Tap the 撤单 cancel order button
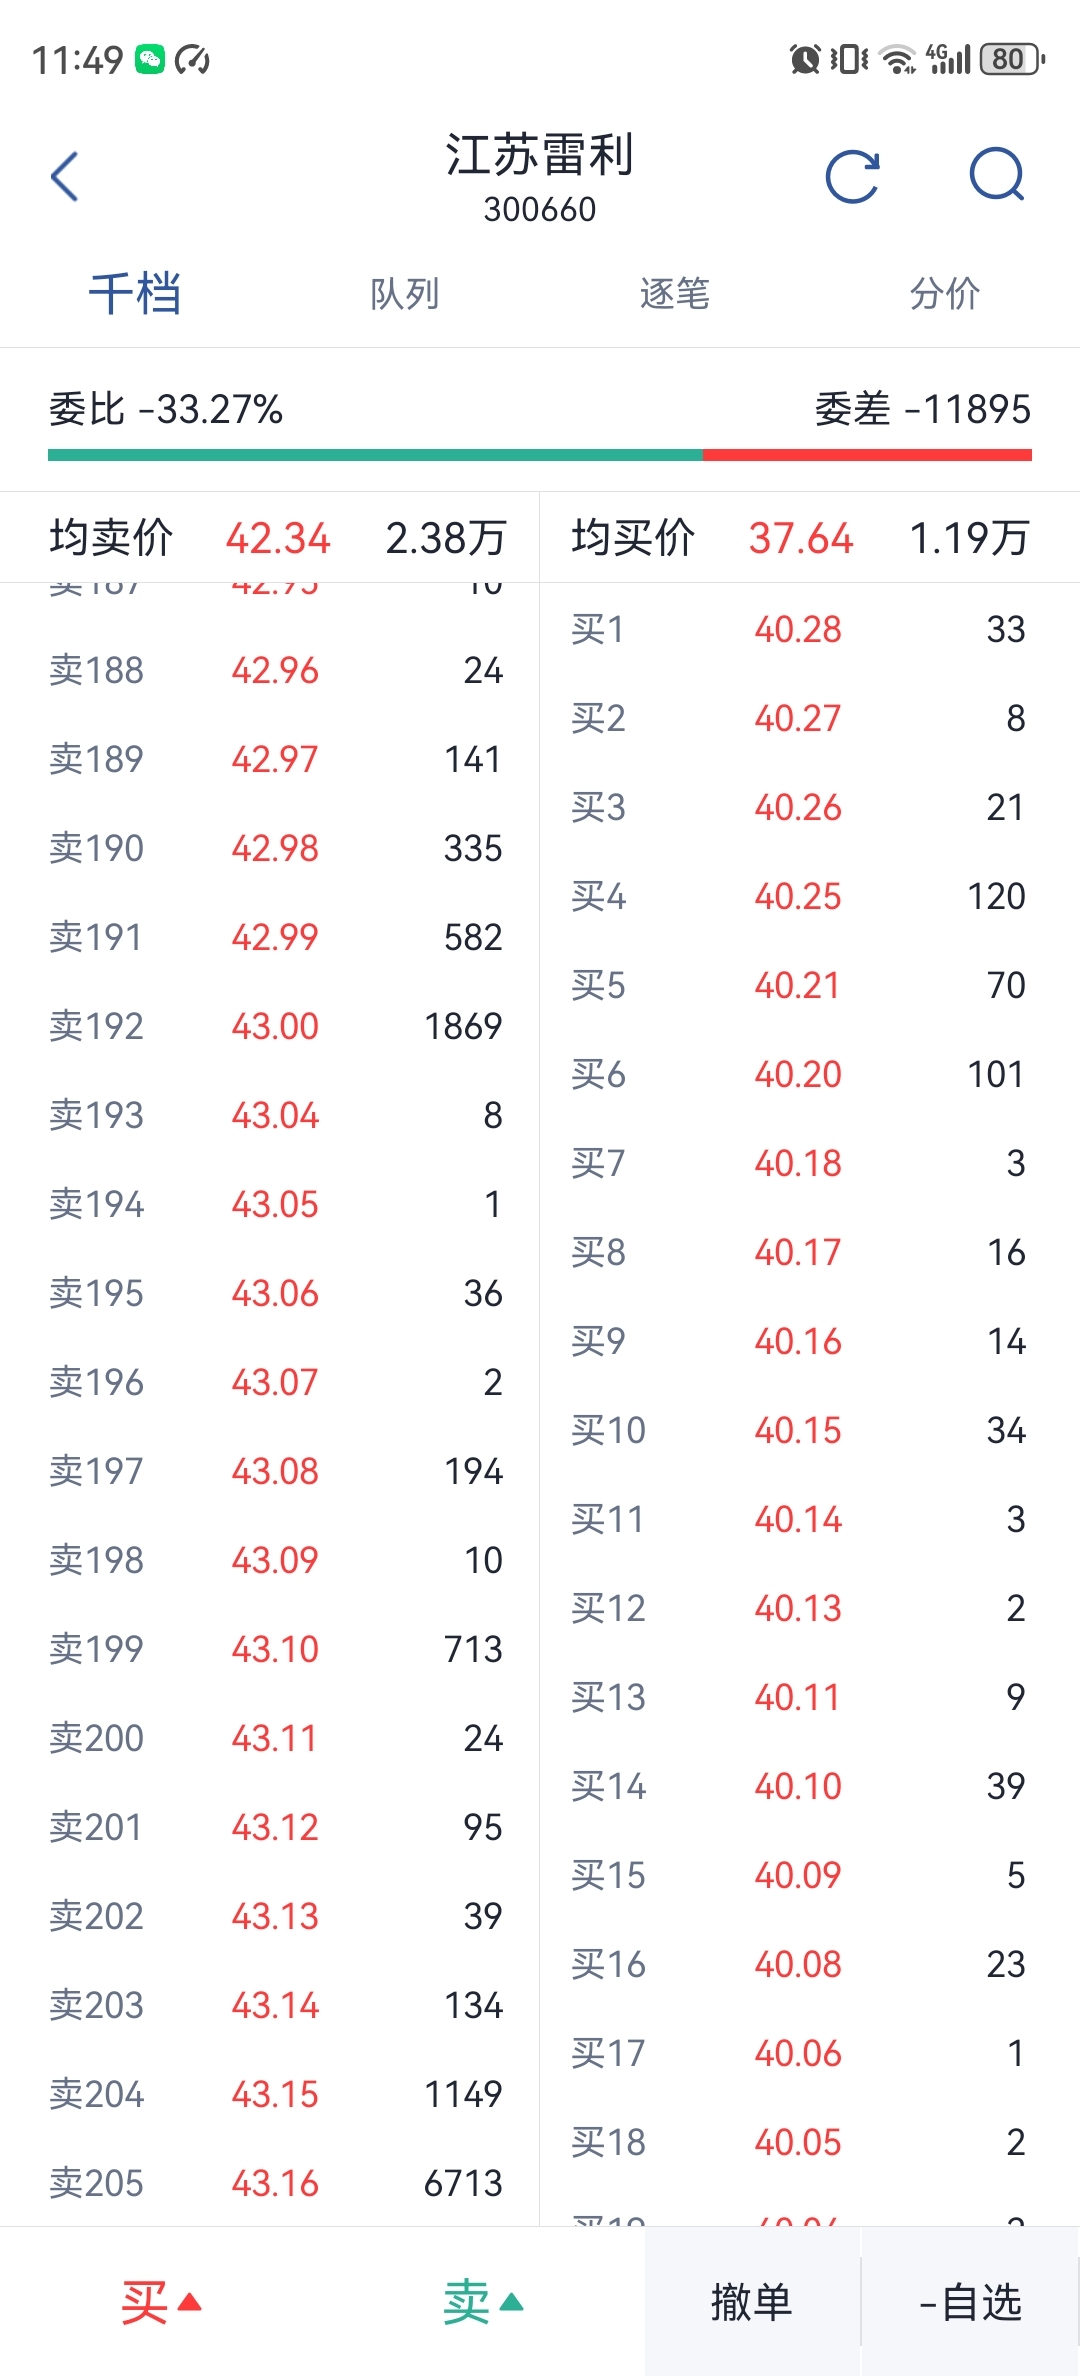The height and width of the screenshot is (2376, 1080). (x=752, y=2302)
